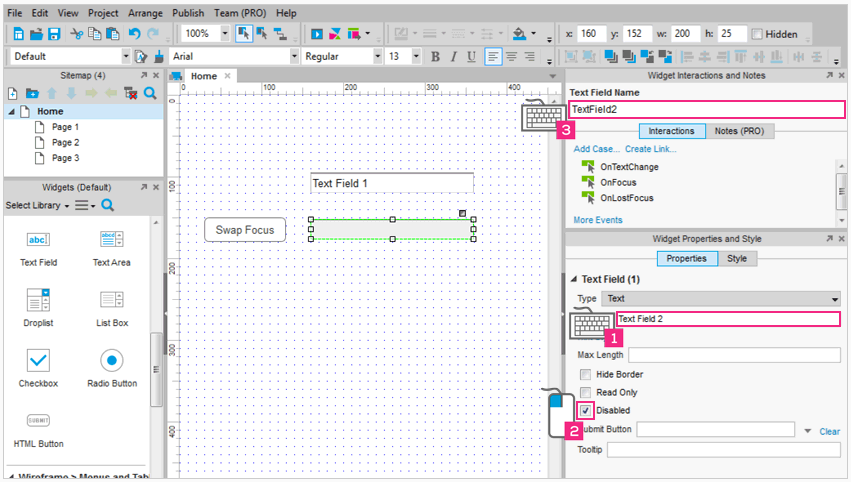This screenshot has width=851, height=482.
Task: Click the Cut scissors icon
Action: point(76,34)
